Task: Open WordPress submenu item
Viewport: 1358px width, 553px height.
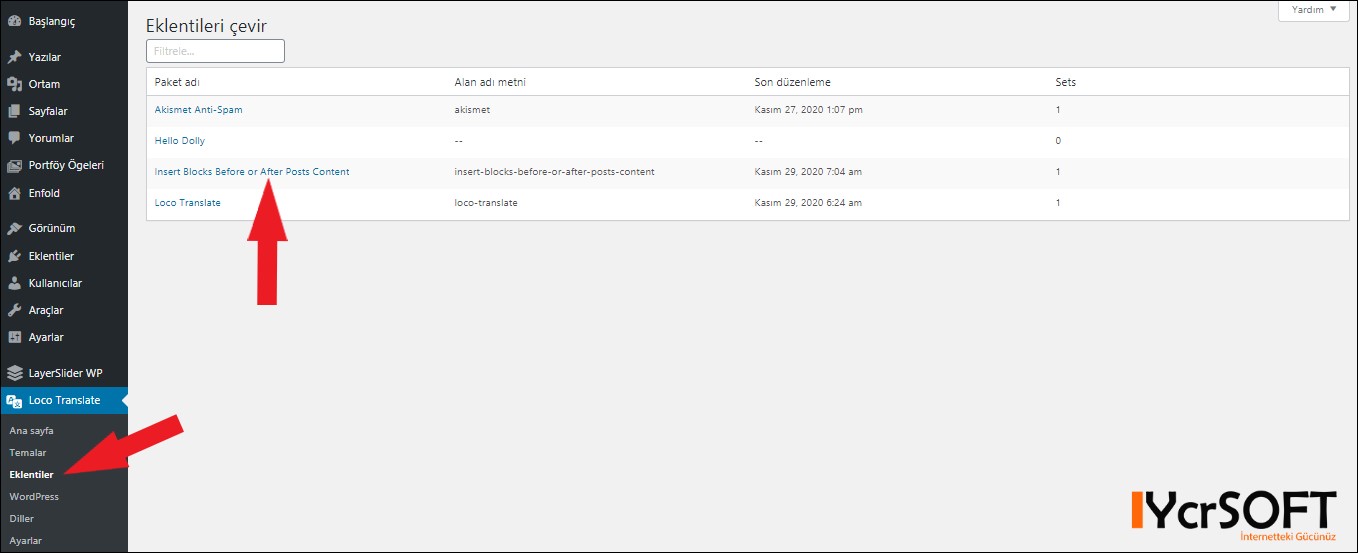Action: tap(34, 497)
